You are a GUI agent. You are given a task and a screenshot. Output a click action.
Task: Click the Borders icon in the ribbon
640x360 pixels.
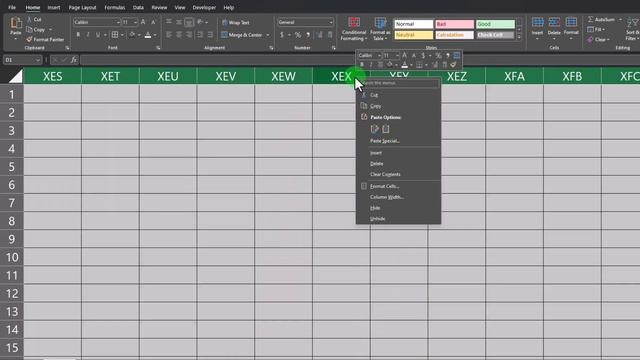pyautogui.click(x=115, y=35)
